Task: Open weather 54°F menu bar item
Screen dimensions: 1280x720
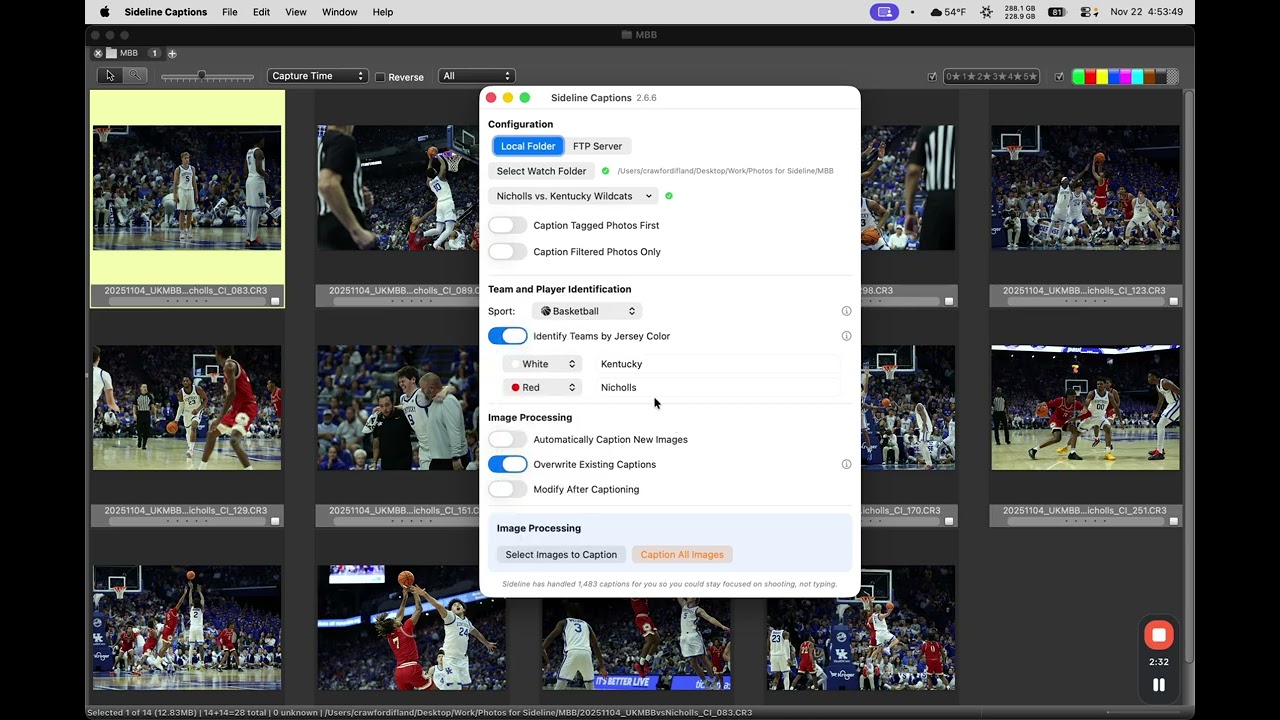Action: point(948,12)
